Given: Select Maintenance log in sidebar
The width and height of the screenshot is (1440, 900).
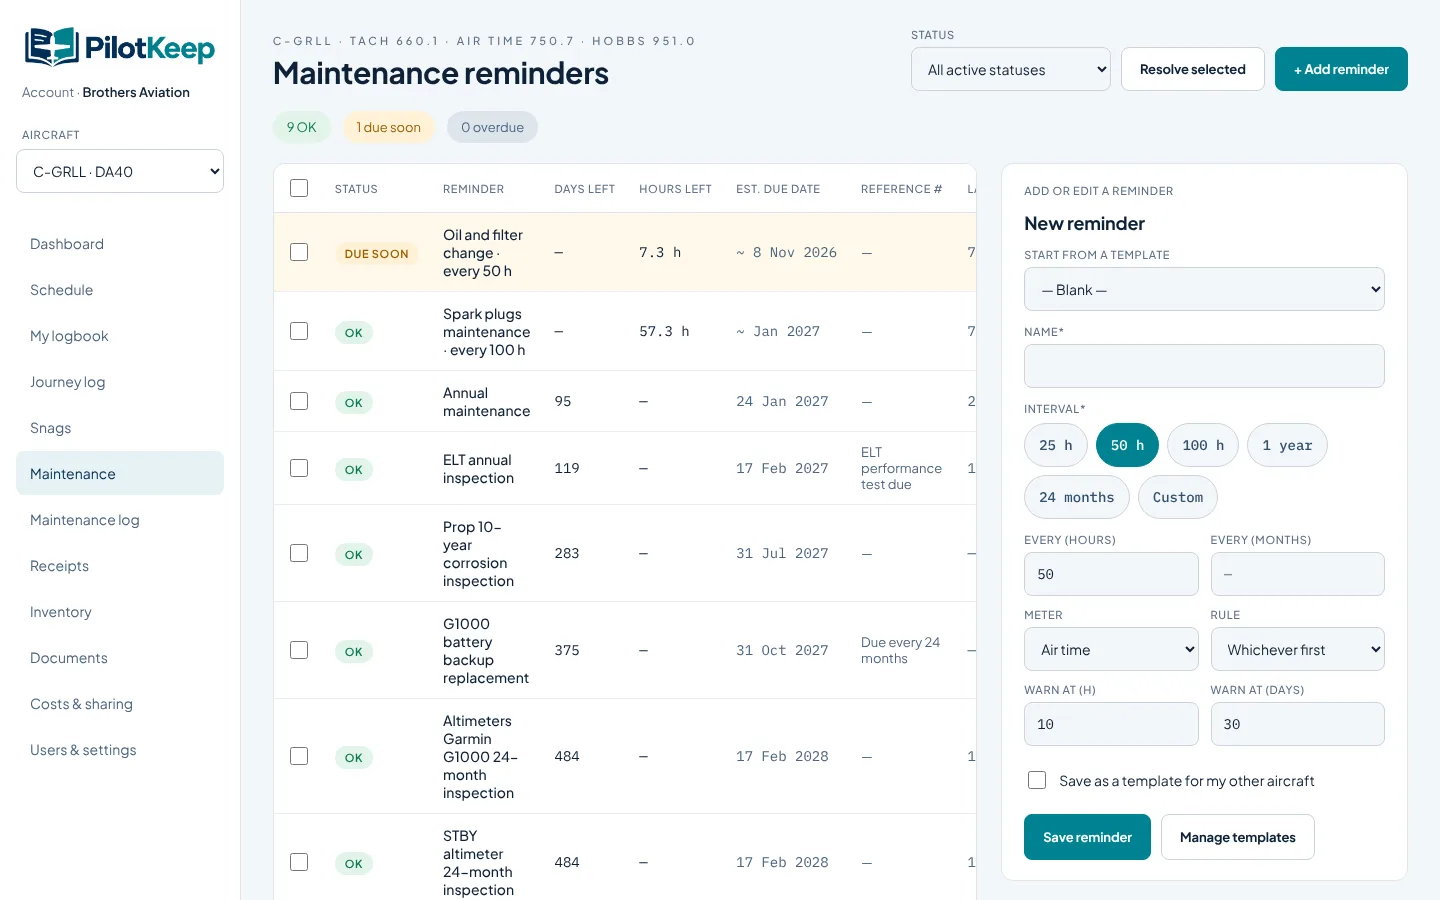Looking at the screenshot, I should [x=120, y=520].
